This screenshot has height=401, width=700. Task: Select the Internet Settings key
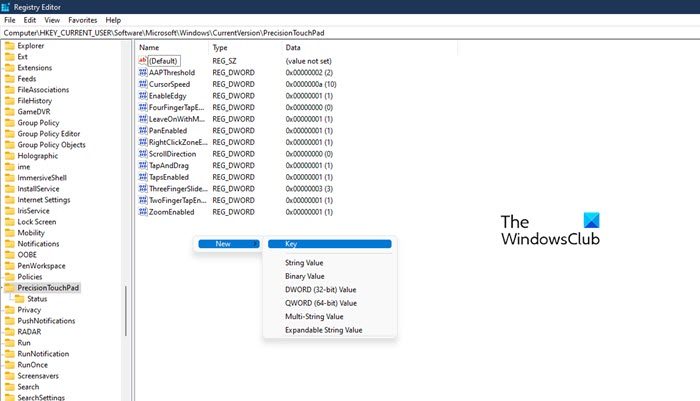pos(44,200)
